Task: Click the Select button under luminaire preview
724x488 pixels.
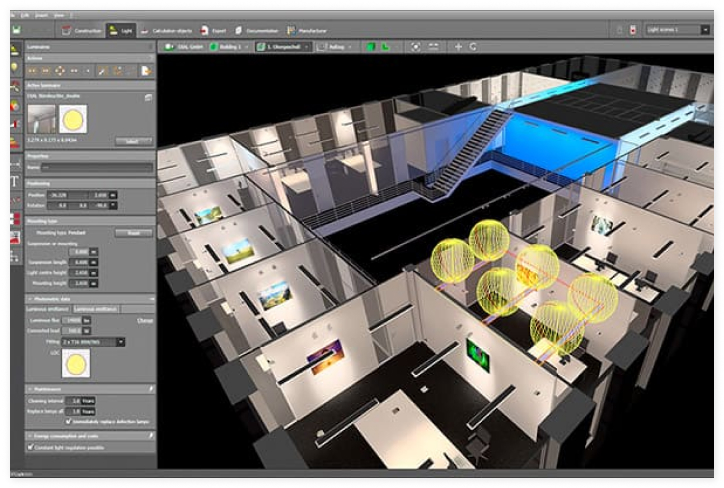Action: coord(132,142)
